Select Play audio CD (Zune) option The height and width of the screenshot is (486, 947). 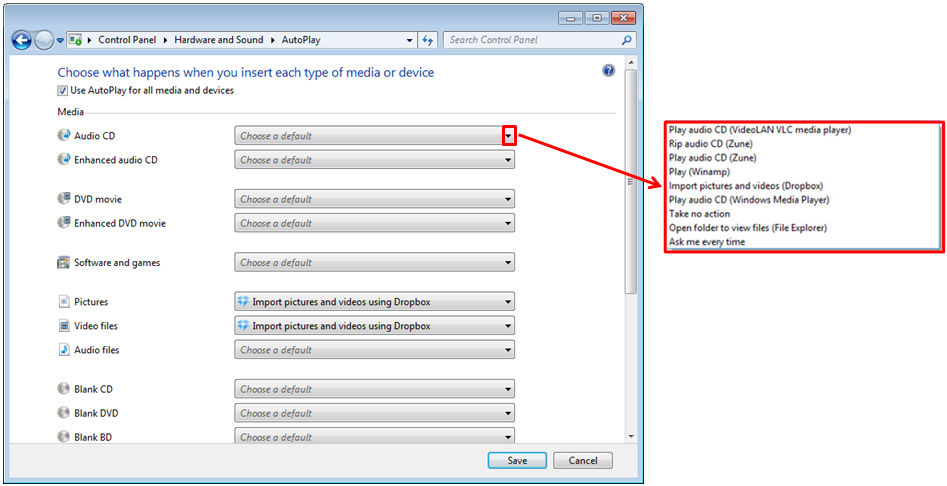click(712, 158)
